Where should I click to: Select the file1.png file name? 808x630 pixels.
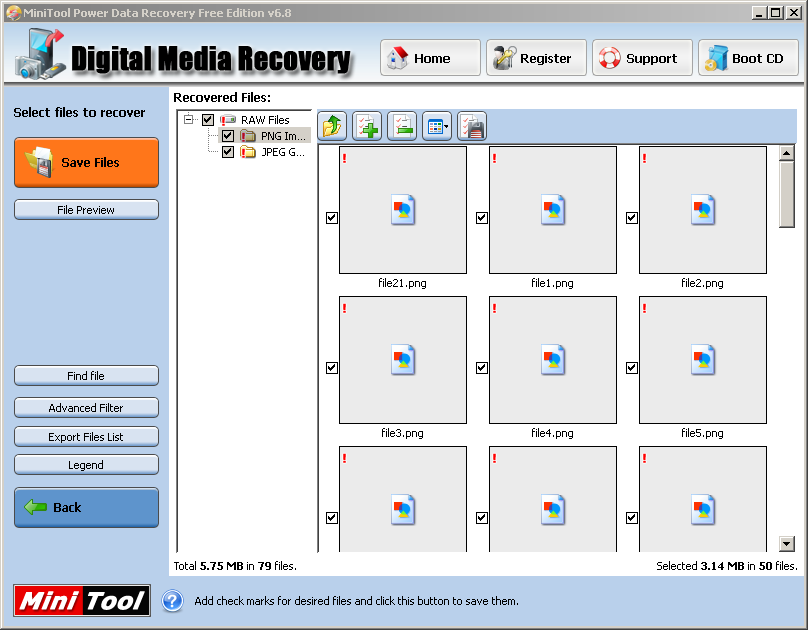click(552, 283)
